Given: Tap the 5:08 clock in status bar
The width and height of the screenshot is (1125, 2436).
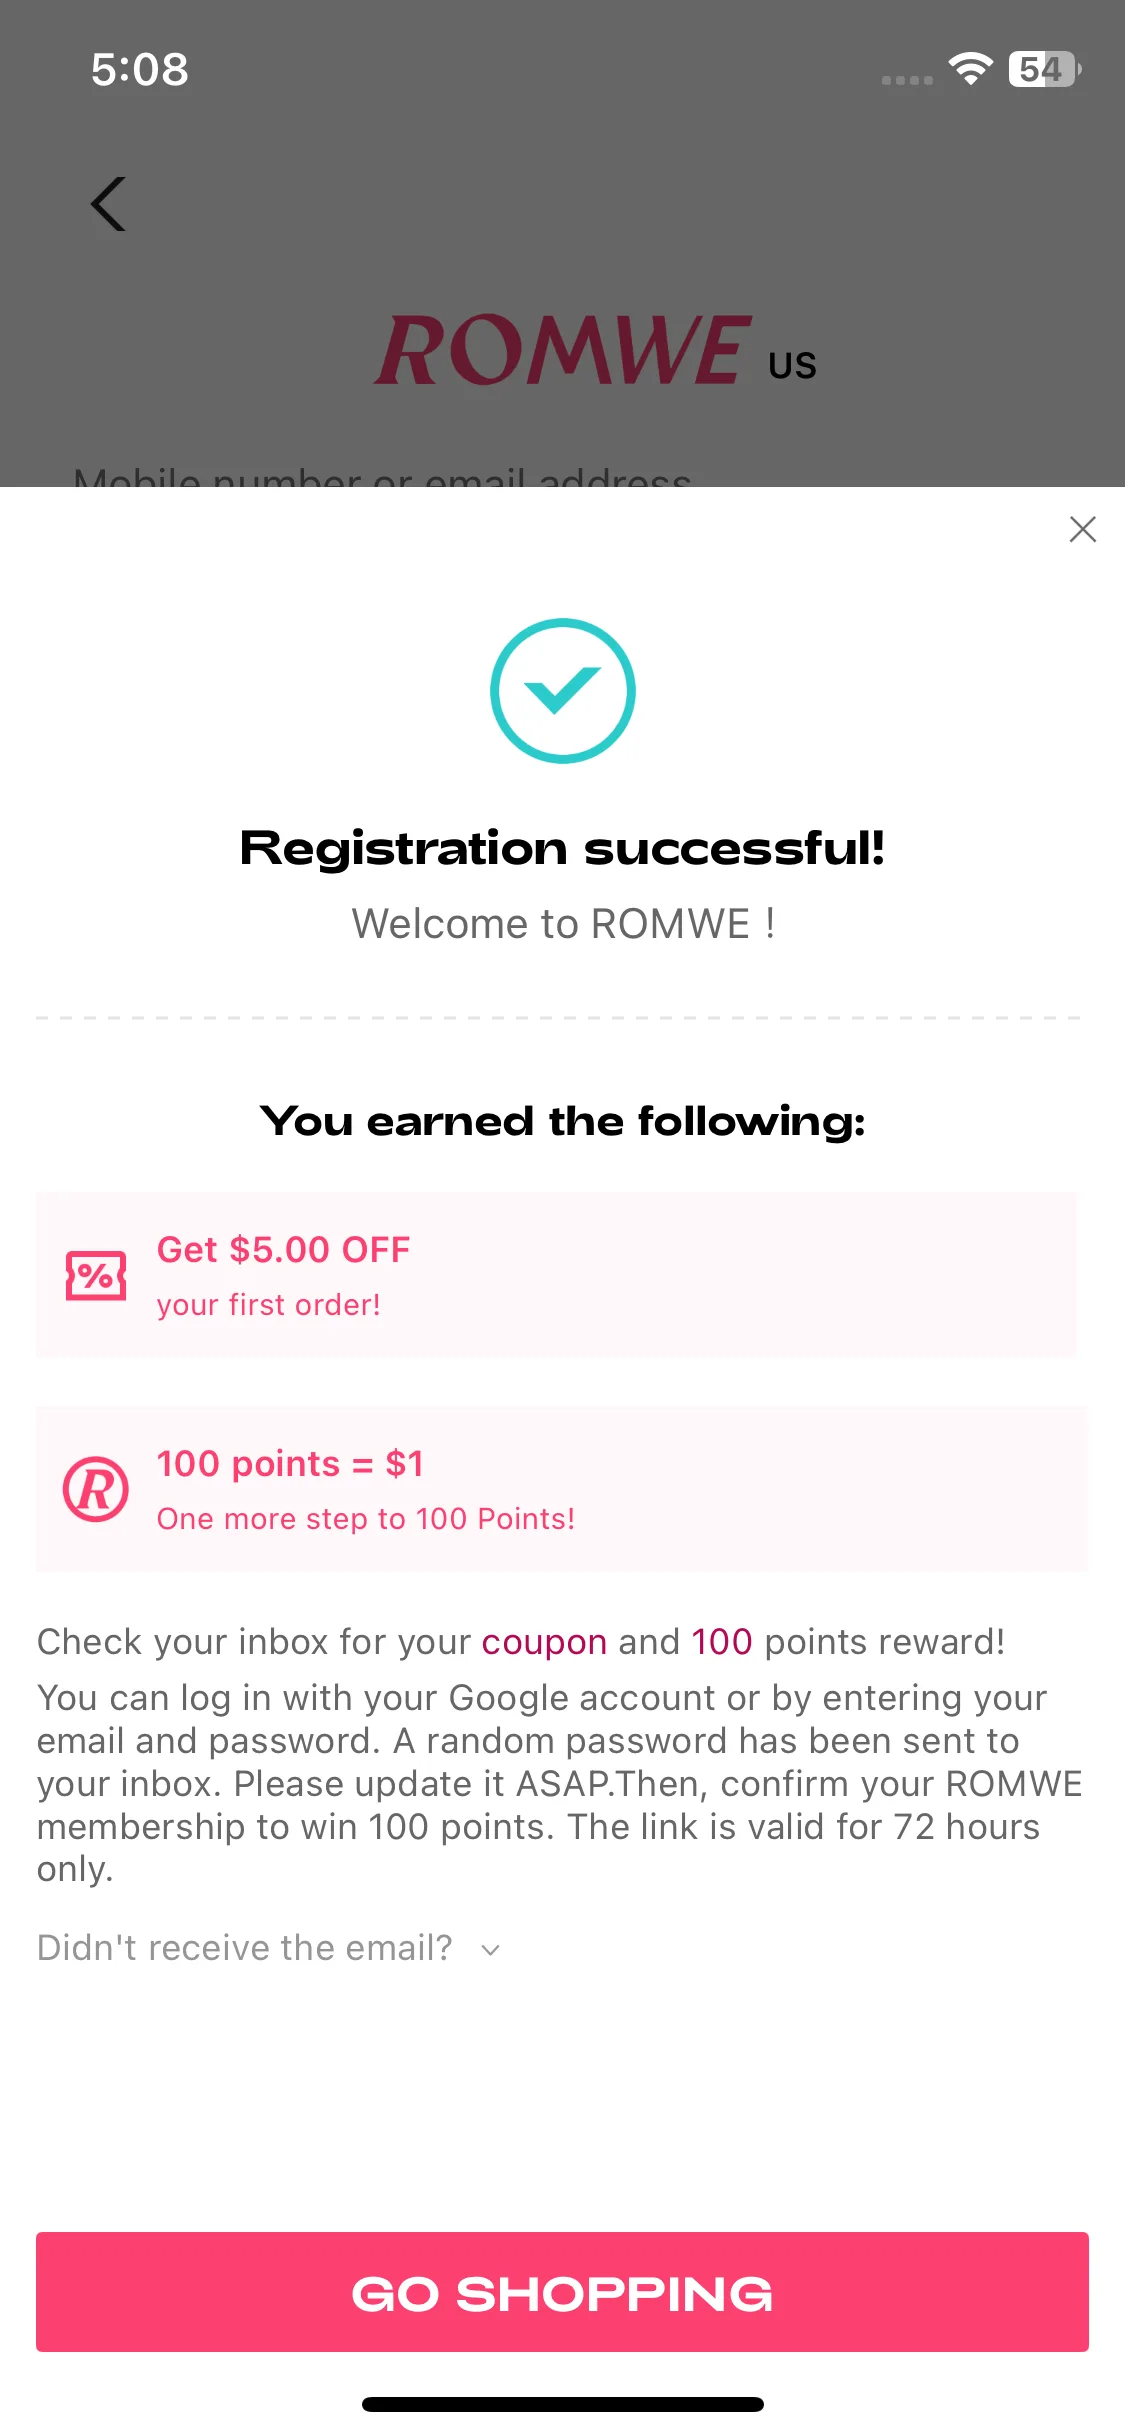Looking at the screenshot, I should point(140,70).
